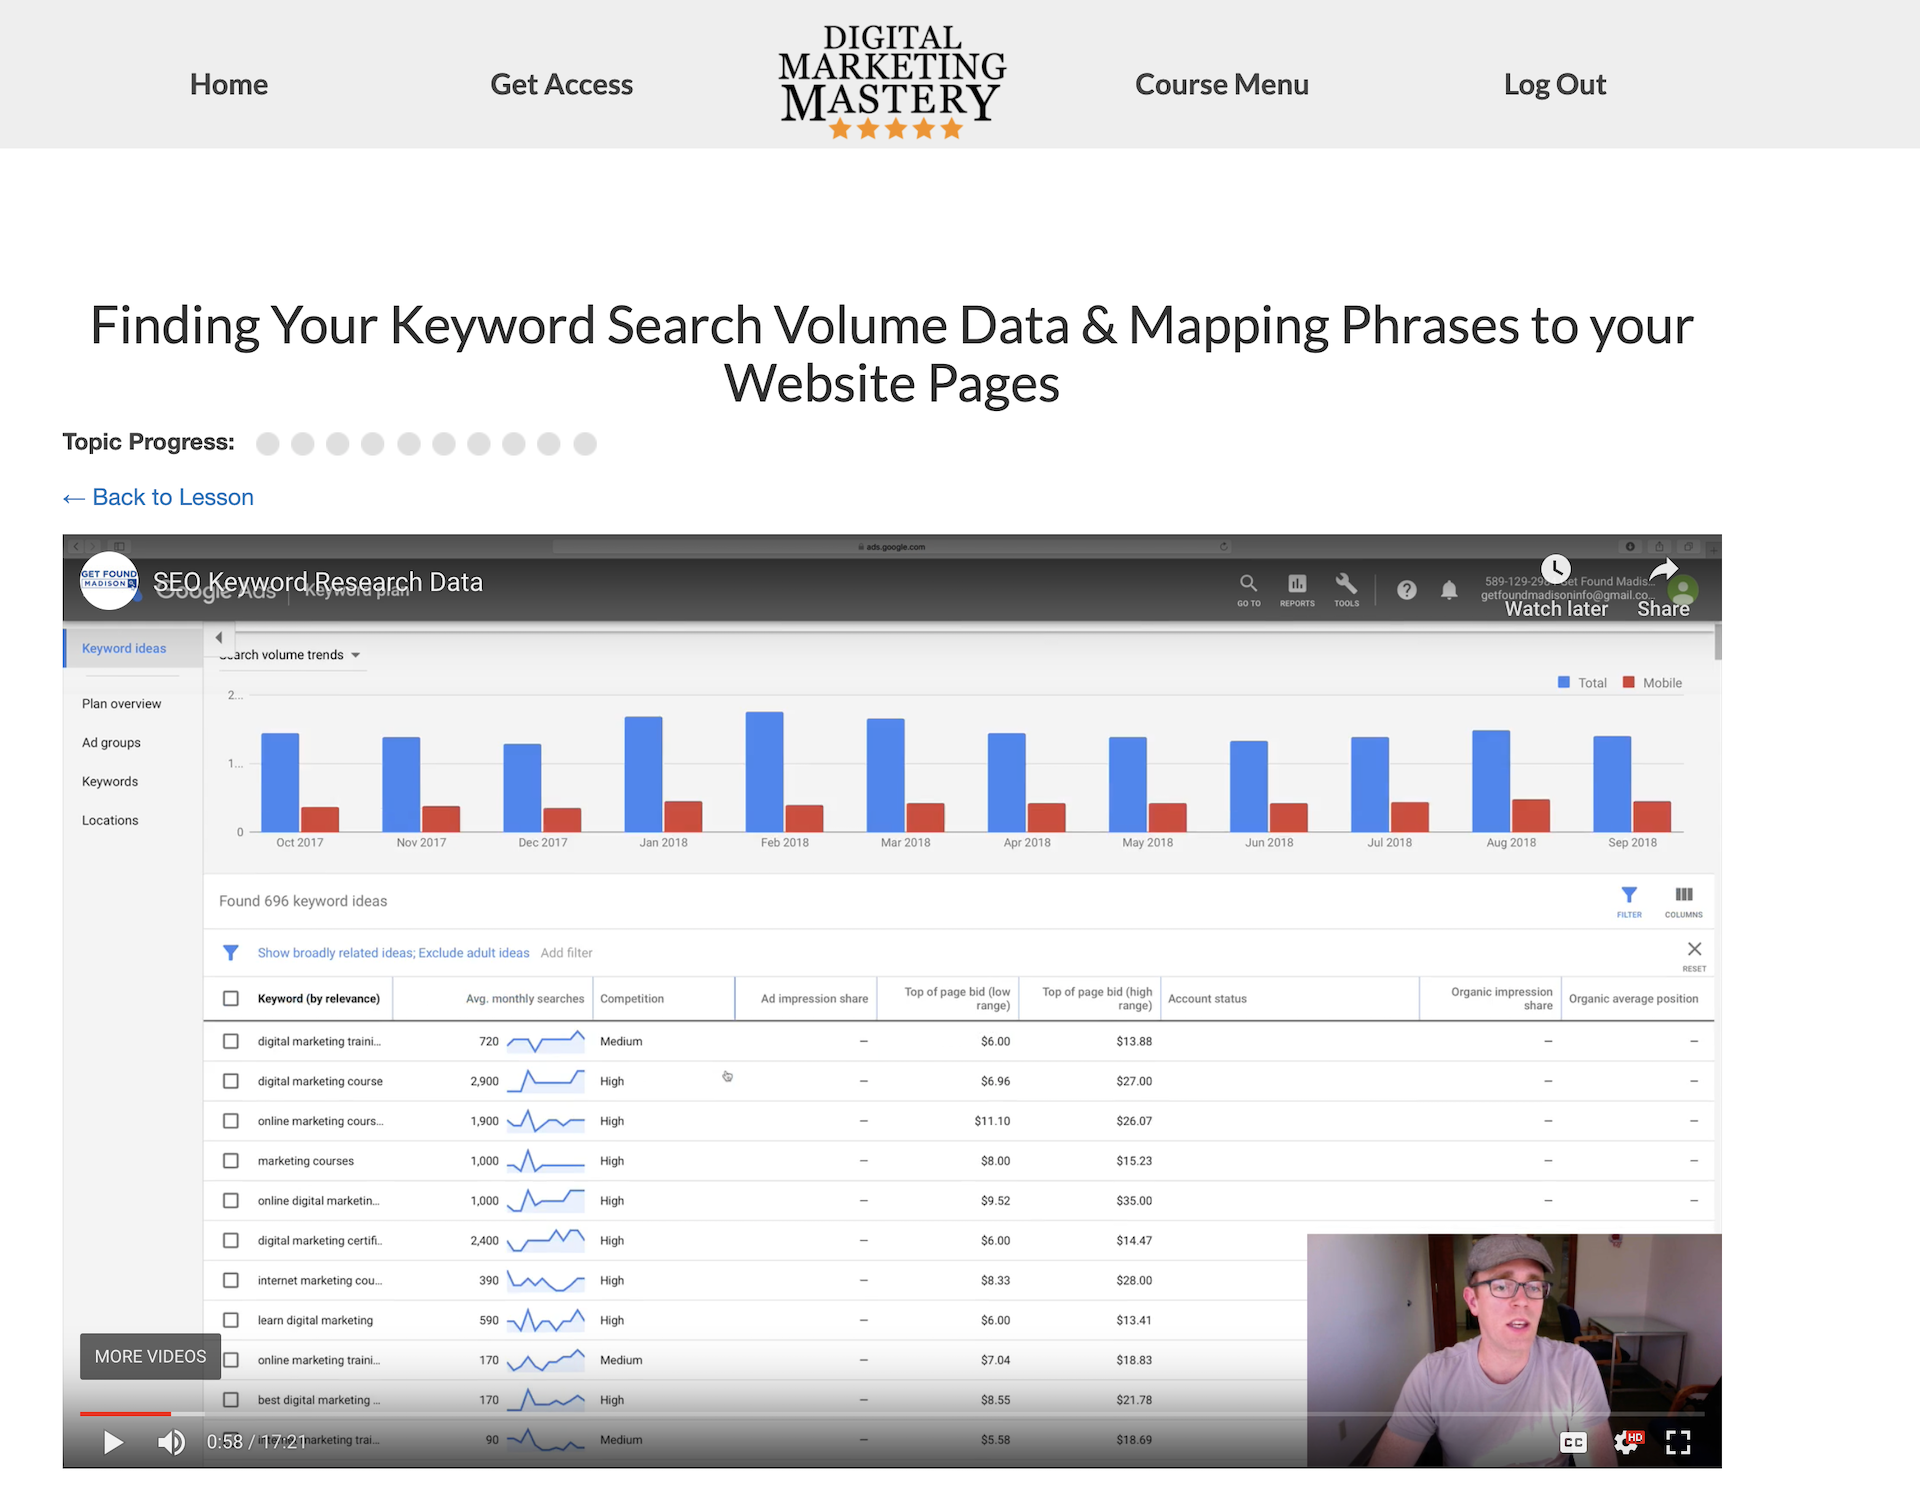This screenshot has height=1489, width=1920.
Task: Open video quality settings gear
Action: pos(1627,1442)
